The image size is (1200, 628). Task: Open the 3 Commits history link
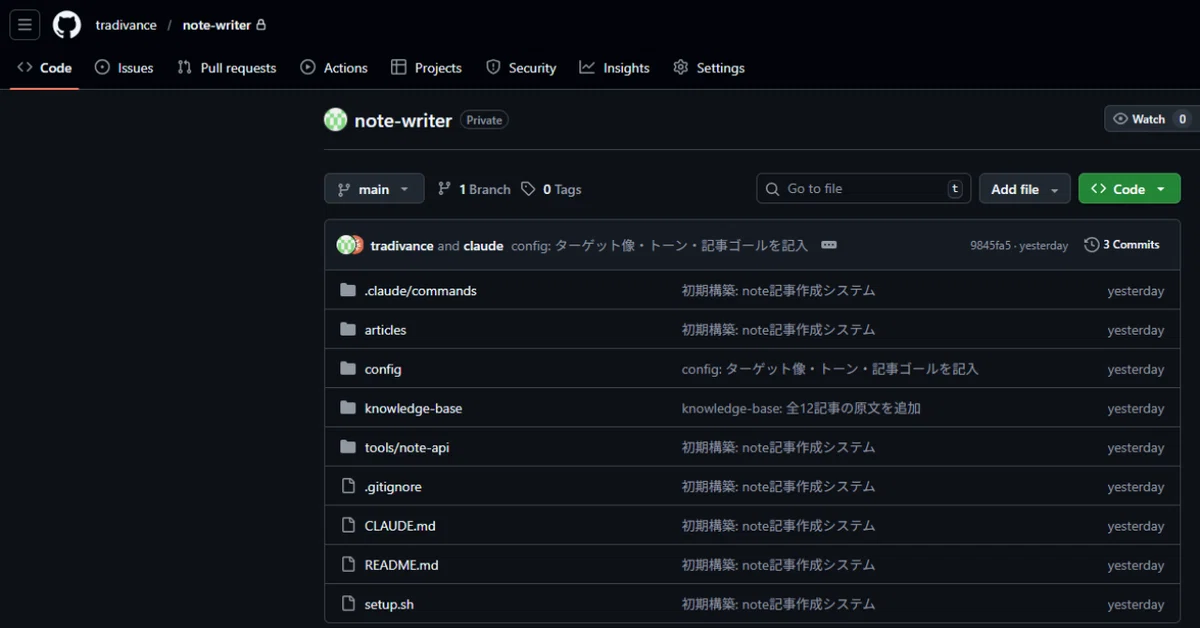pos(1122,245)
